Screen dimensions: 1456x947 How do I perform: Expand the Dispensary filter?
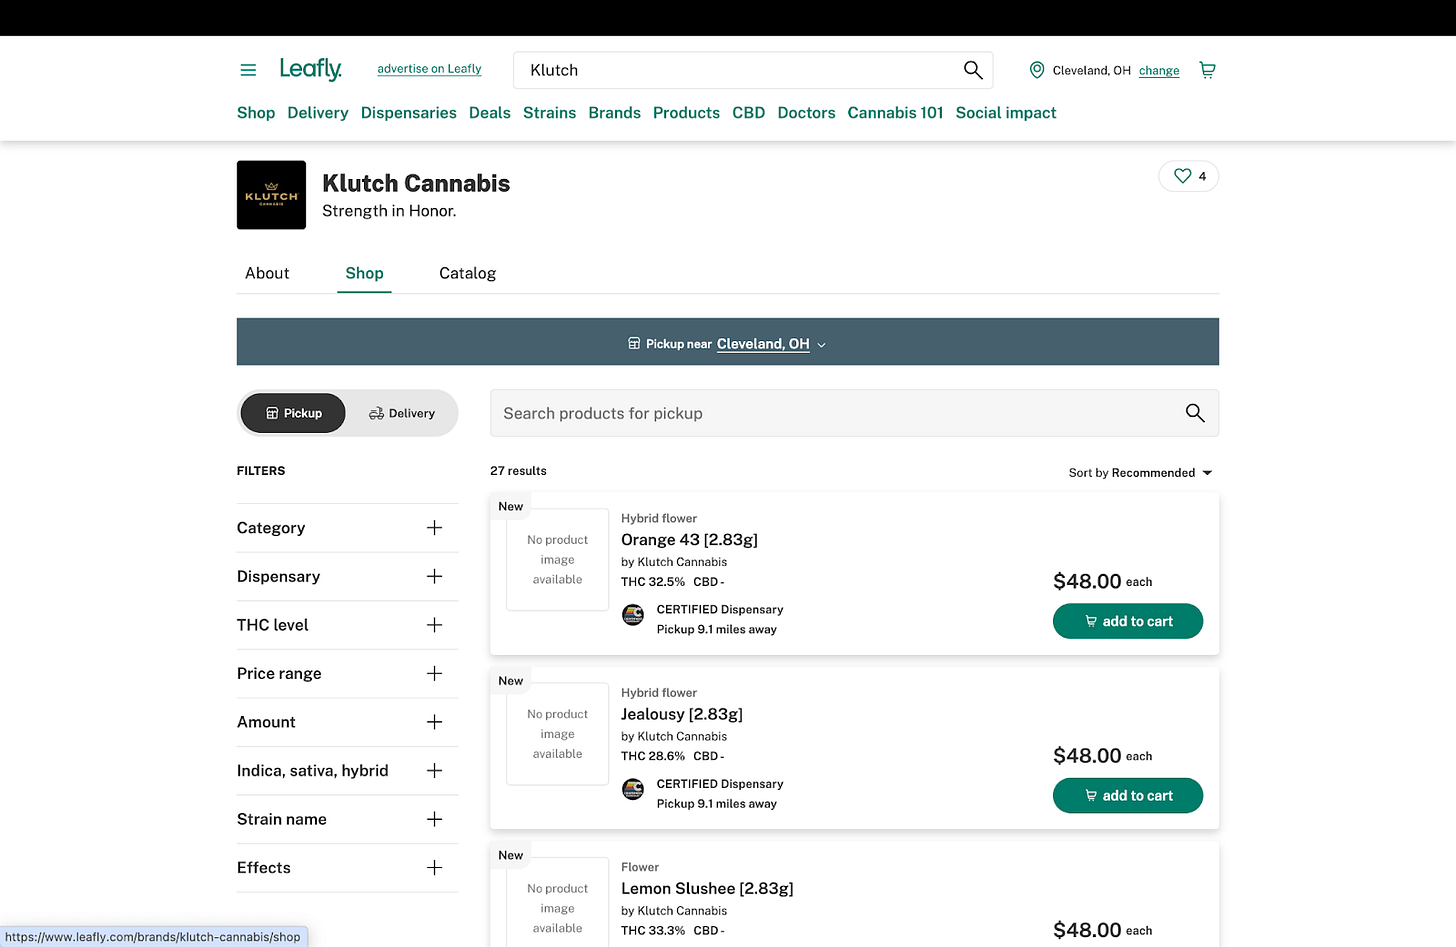coord(347,576)
